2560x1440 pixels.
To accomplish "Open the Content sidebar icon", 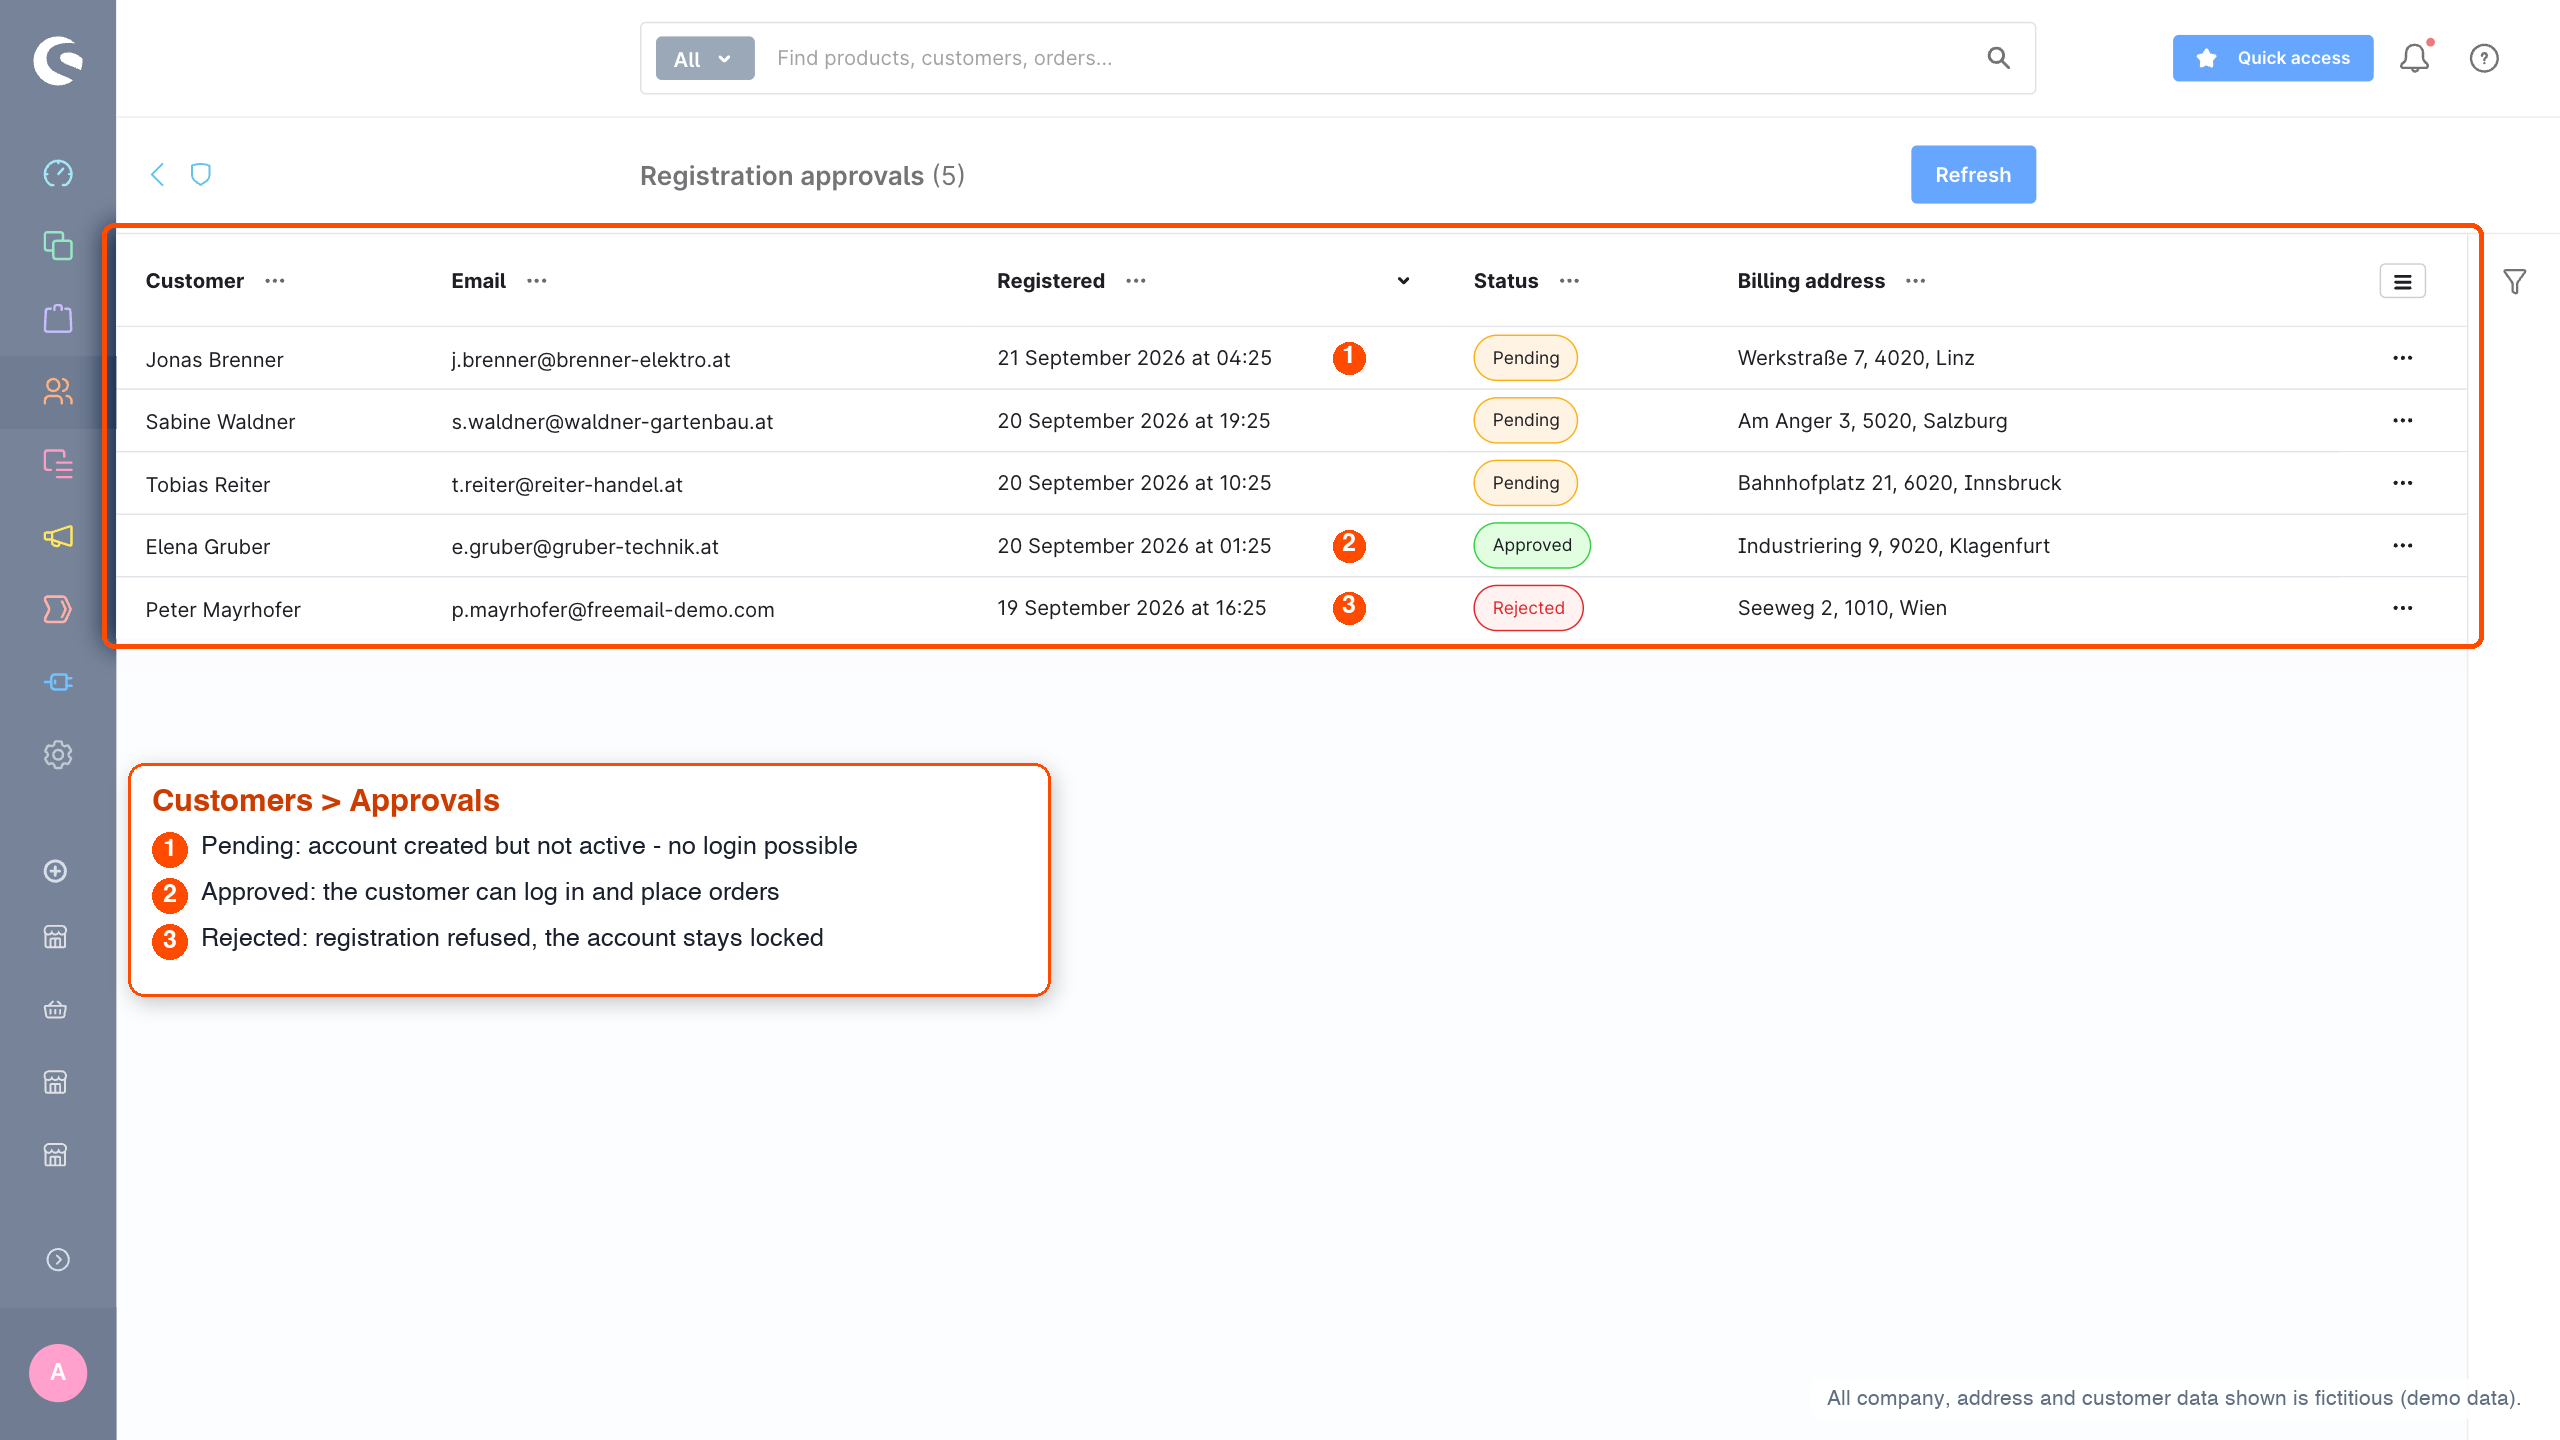I will click(58, 463).
